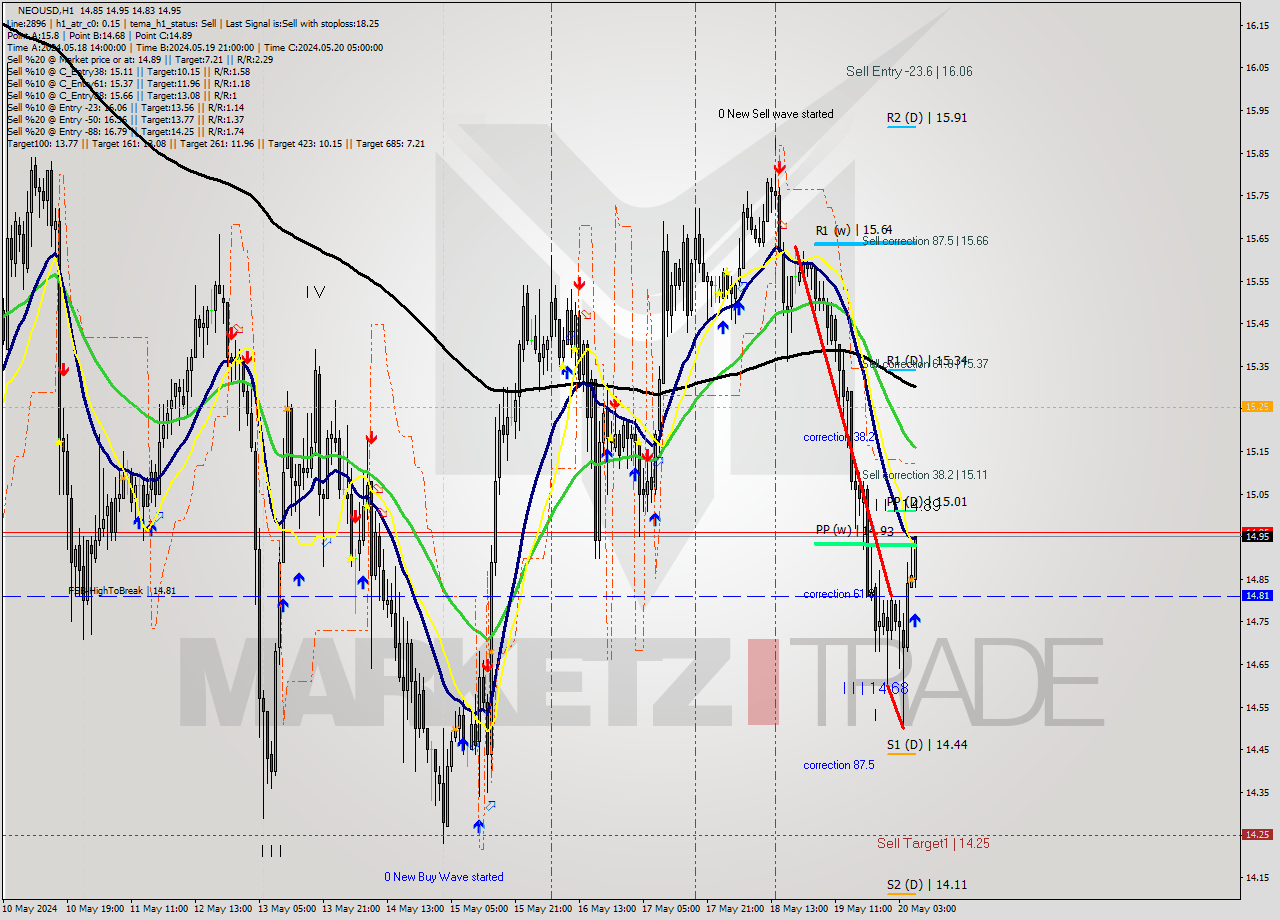Click the blue 14.81 price tag

[1257, 596]
